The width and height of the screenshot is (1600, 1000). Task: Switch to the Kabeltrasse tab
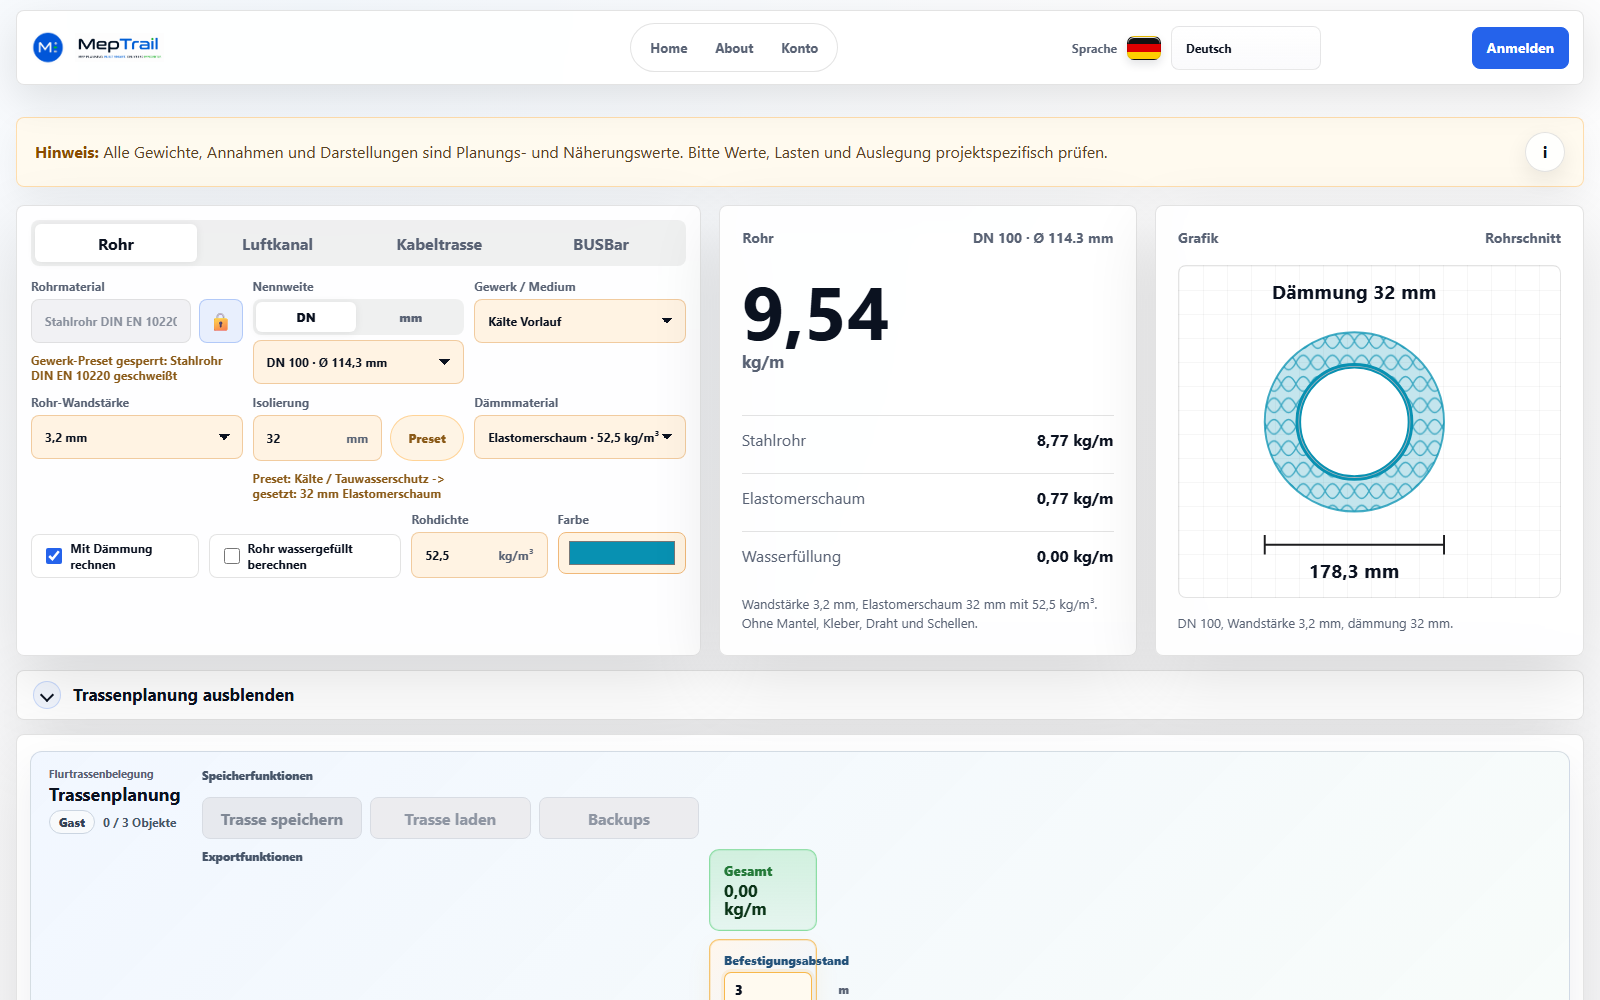439,244
